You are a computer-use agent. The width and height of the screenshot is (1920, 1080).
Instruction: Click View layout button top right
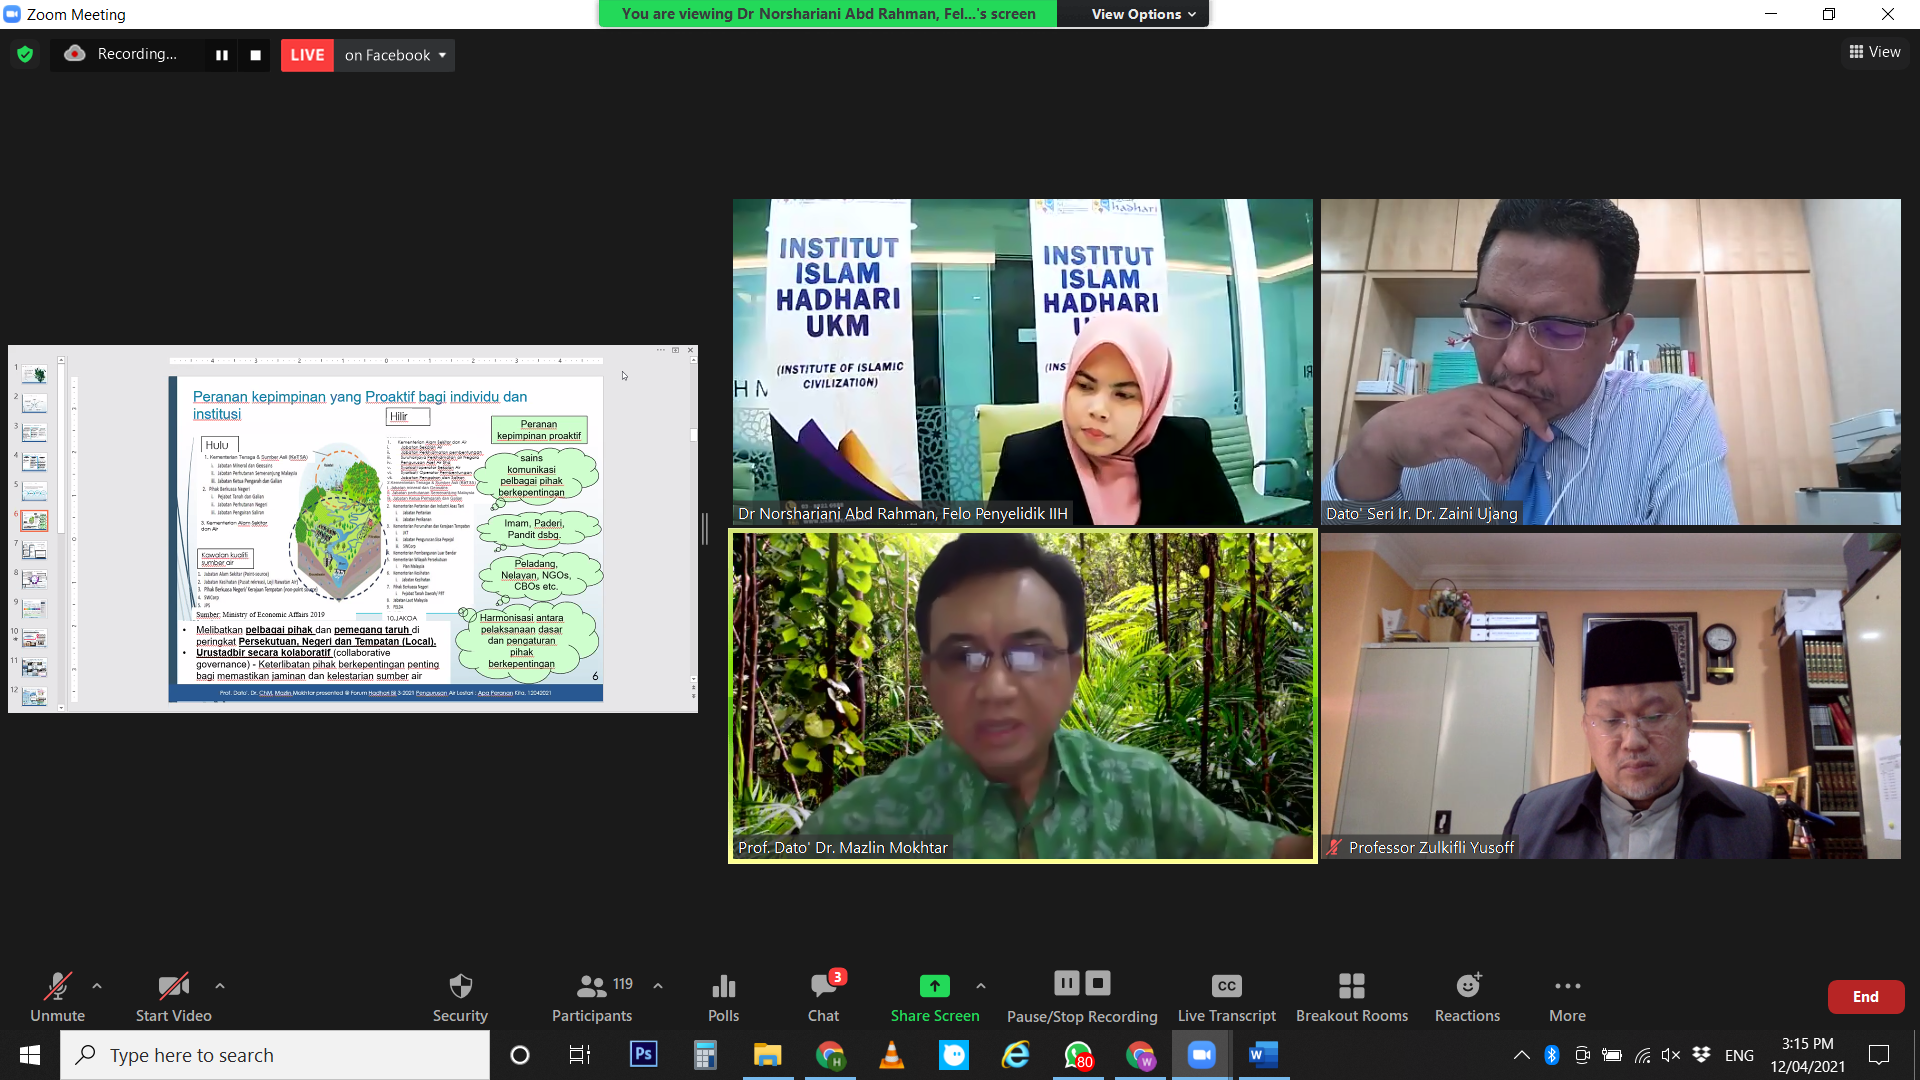point(1875,52)
